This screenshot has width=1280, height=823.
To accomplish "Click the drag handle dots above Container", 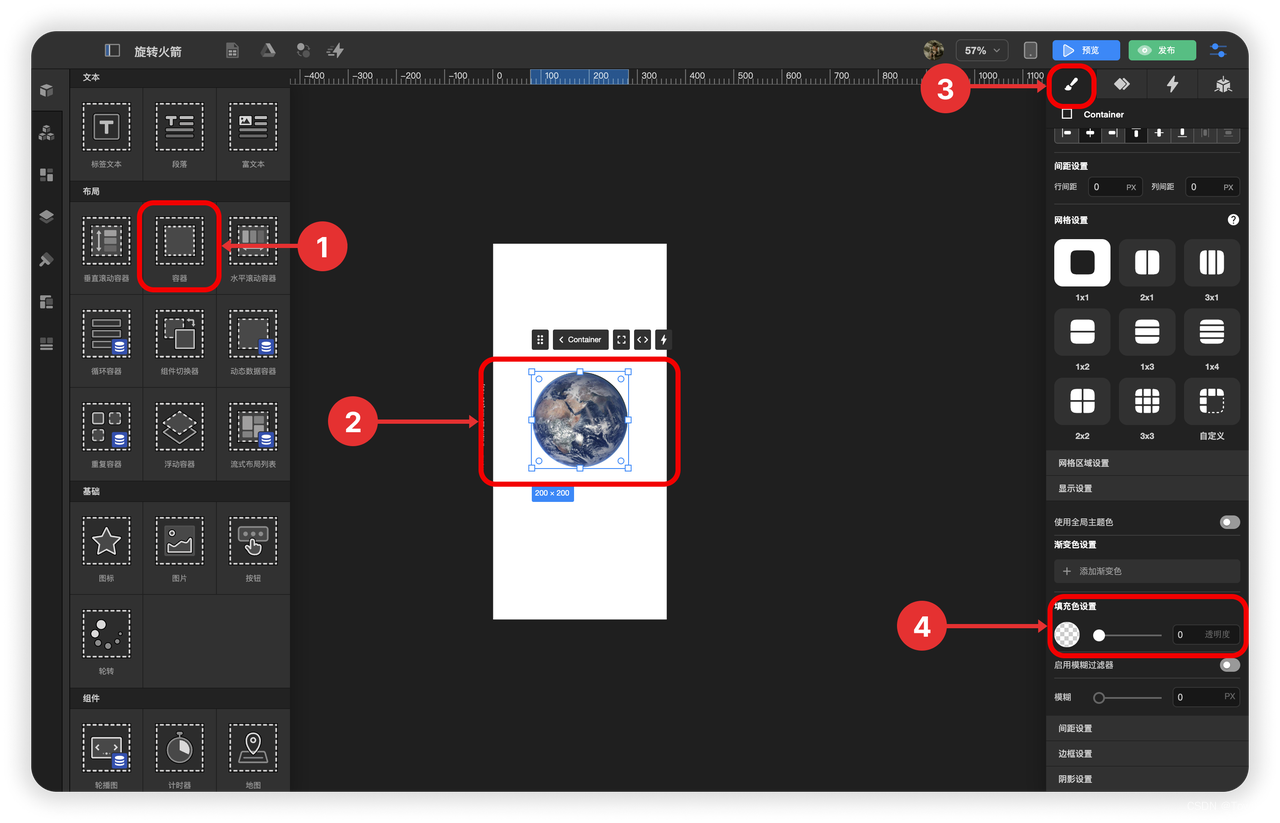I will tap(540, 339).
